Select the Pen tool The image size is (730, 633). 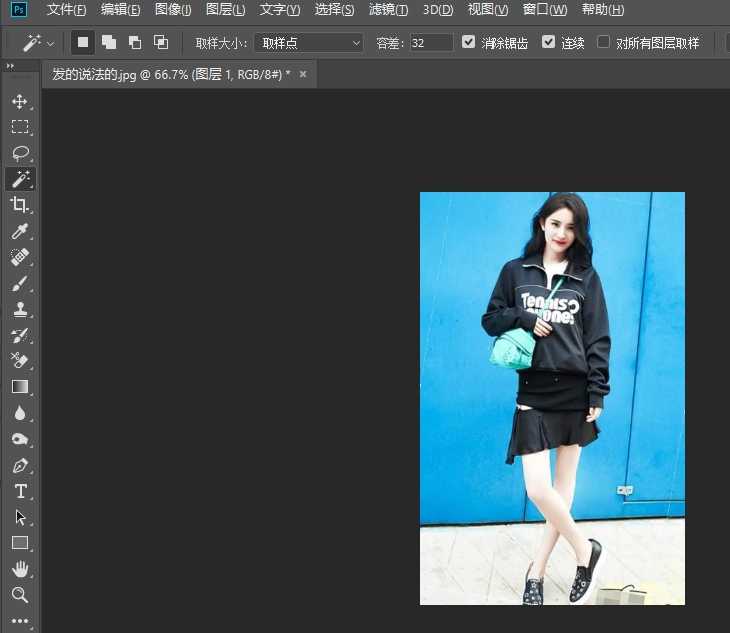click(19, 466)
